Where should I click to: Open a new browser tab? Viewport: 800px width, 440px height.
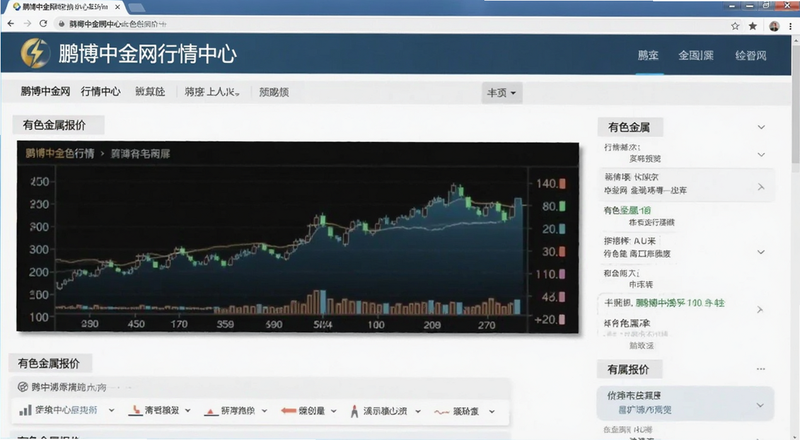pyautogui.click(x=136, y=8)
